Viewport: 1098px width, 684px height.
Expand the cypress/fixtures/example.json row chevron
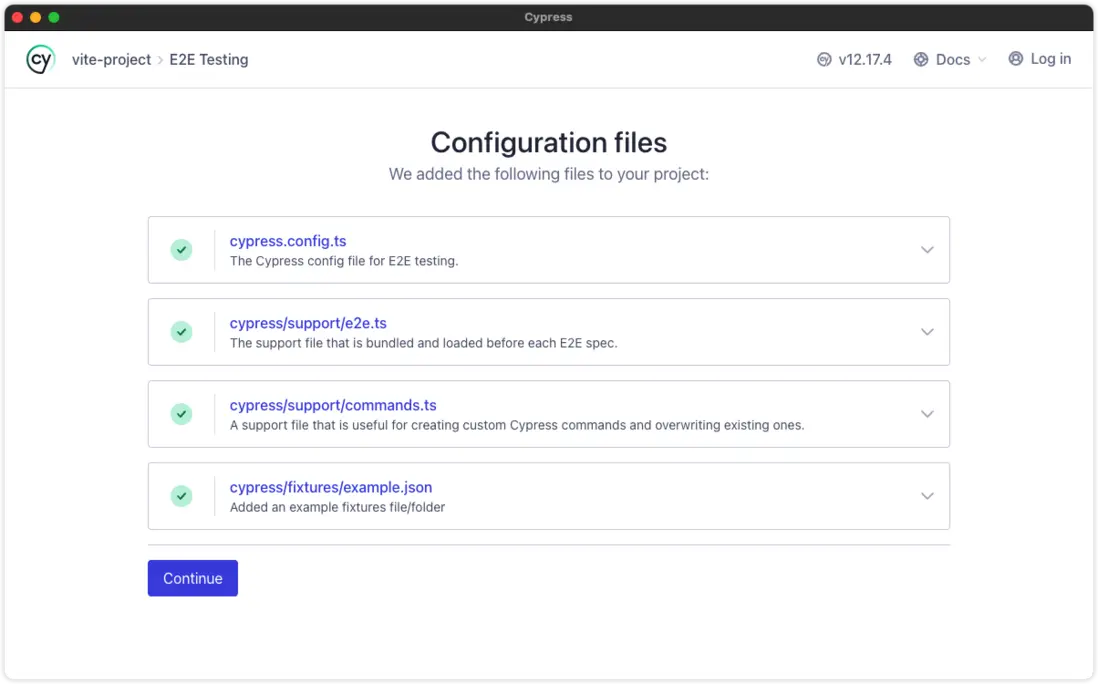(x=927, y=496)
